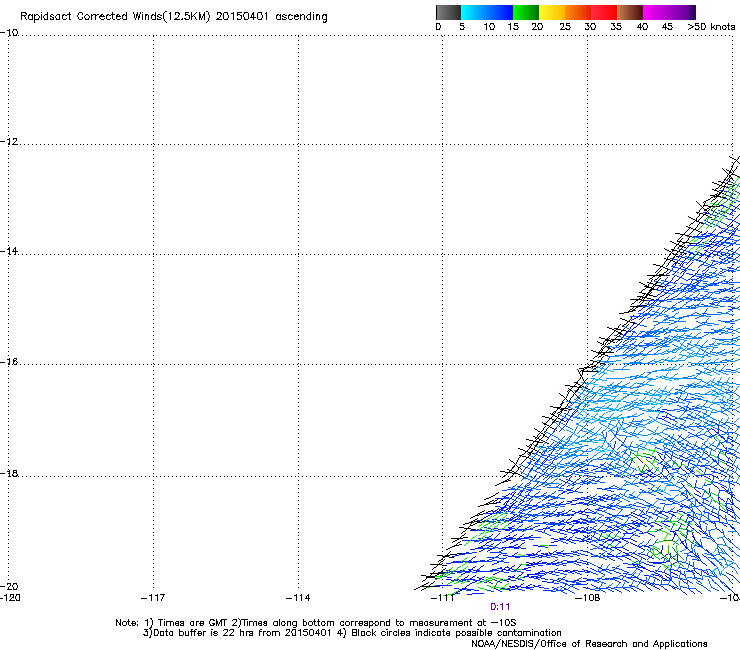Click the legend label '40'

pos(642,27)
